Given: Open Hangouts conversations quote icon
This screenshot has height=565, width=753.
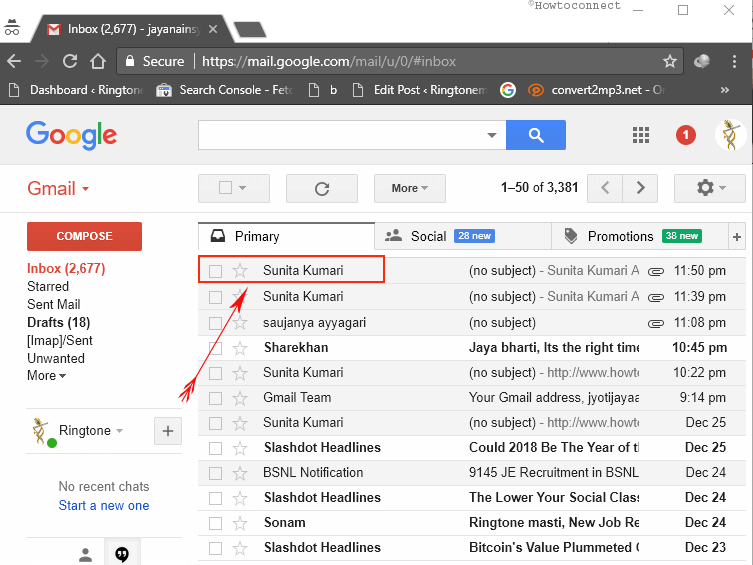Looking at the screenshot, I should click(122, 554).
